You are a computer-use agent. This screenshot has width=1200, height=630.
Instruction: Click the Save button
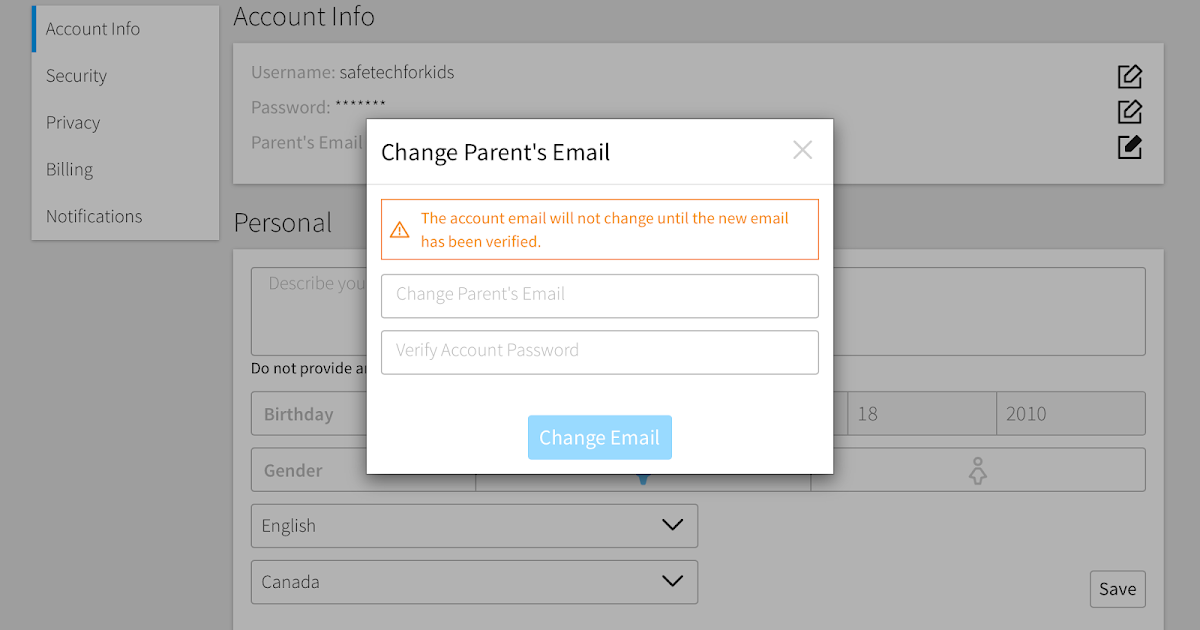1117,589
